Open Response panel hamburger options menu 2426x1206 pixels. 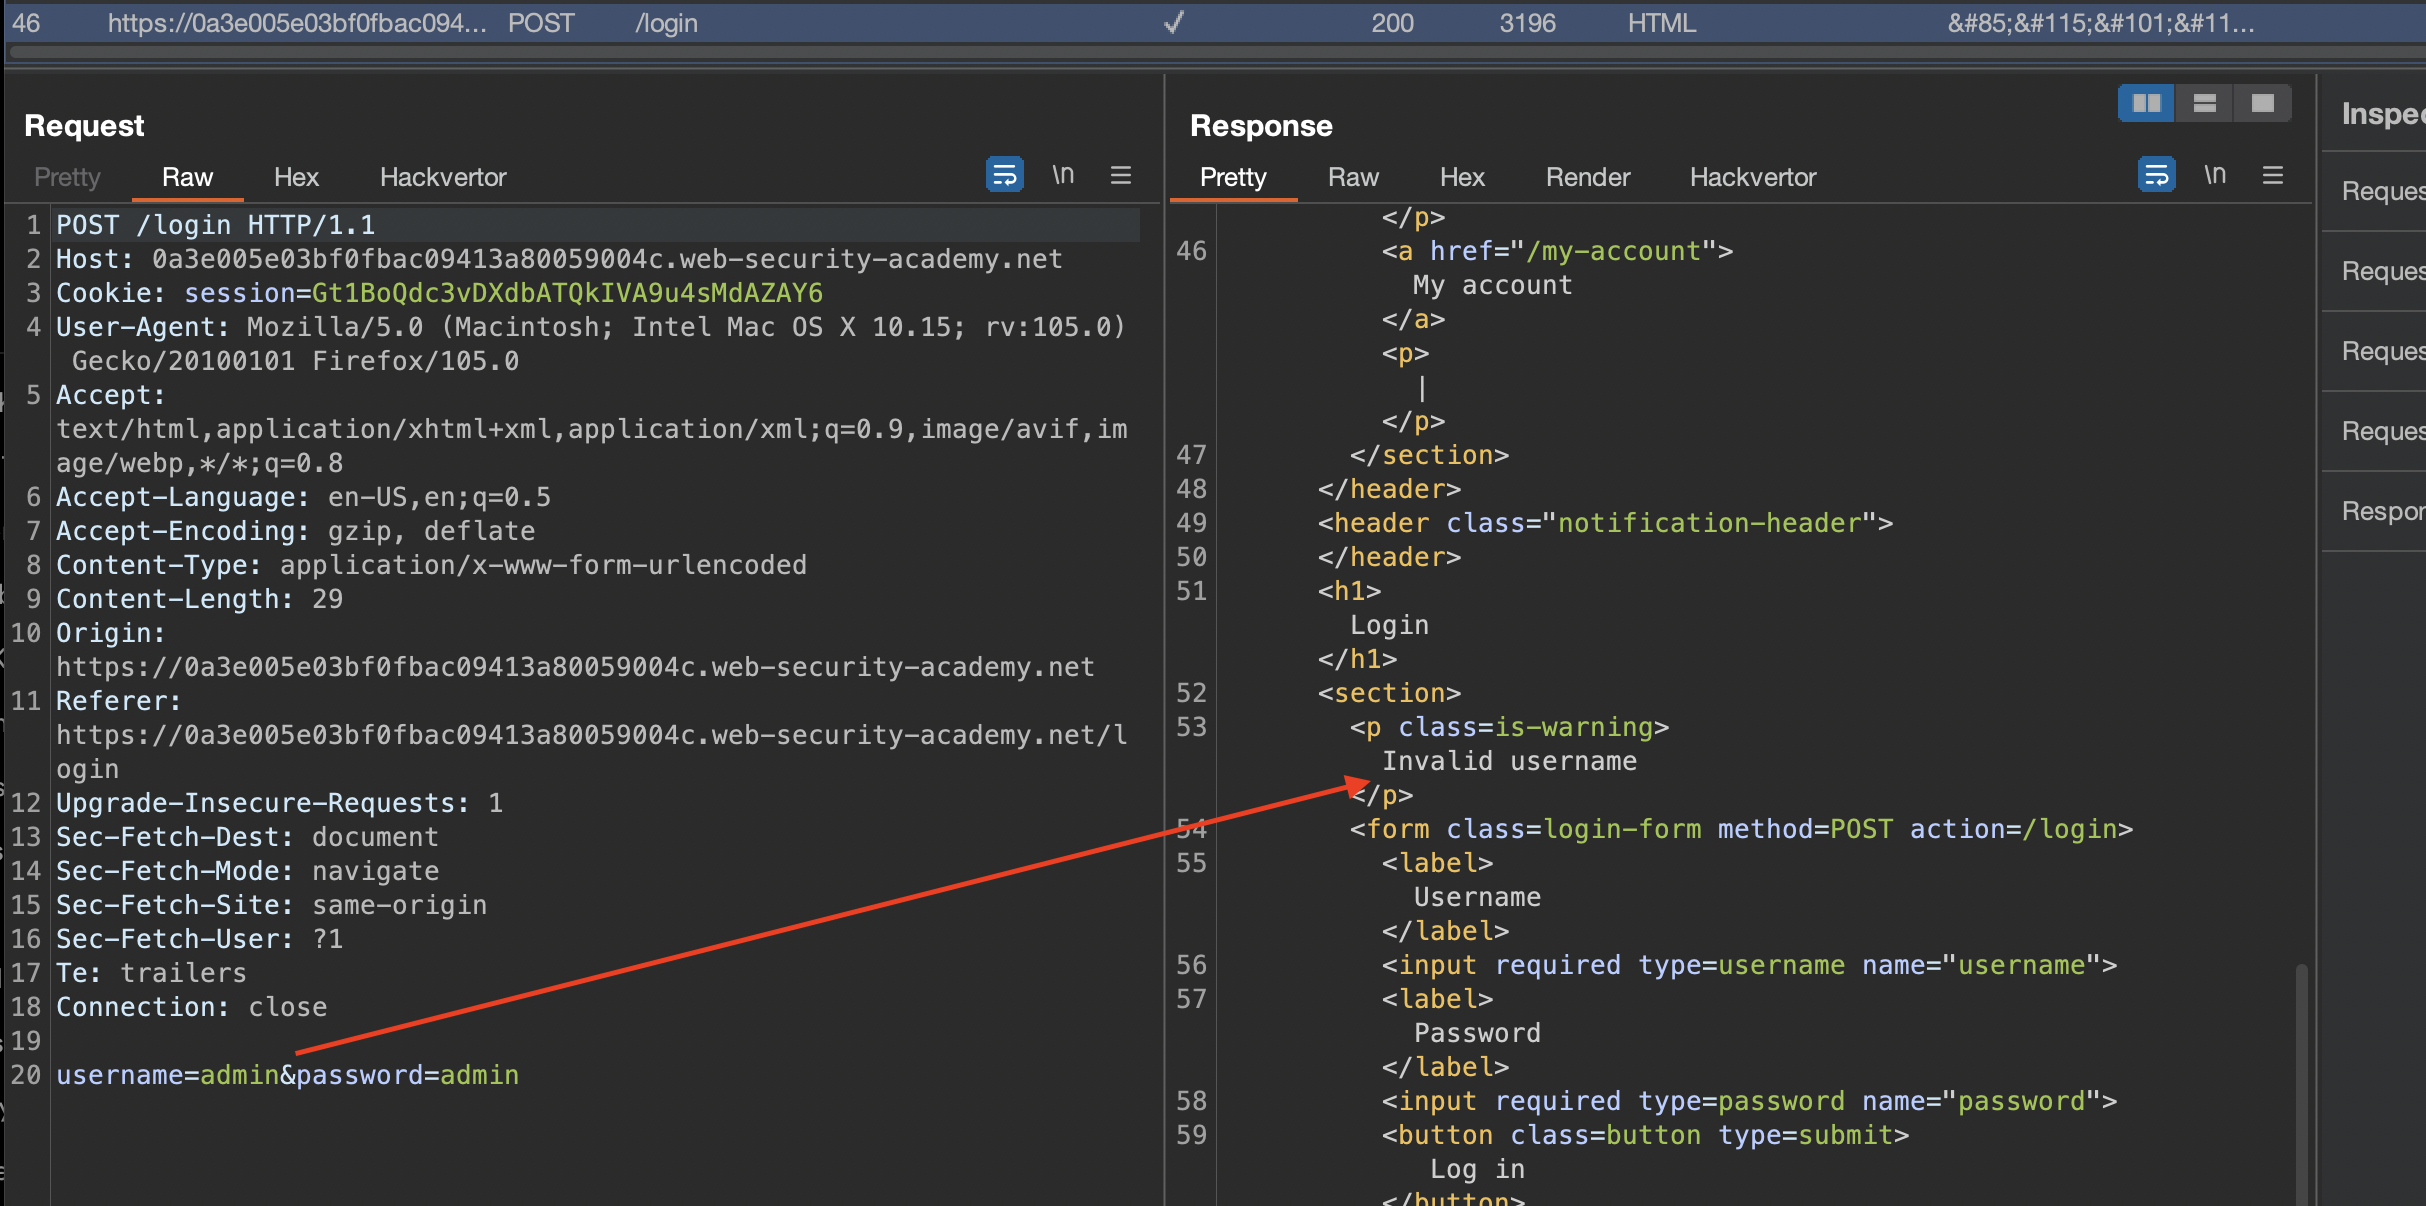2273,175
